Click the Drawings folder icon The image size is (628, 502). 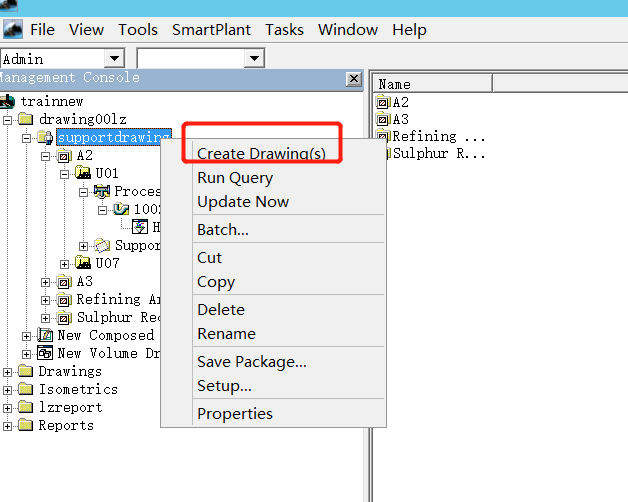click(x=26, y=371)
